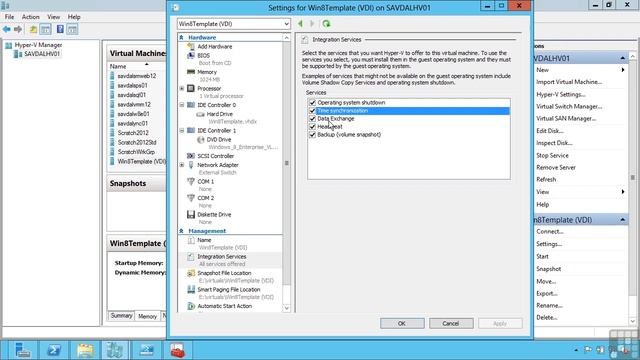Select the IDE Controller 1 icon
This screenshot has width=640, height=360.
click(191, 131)
